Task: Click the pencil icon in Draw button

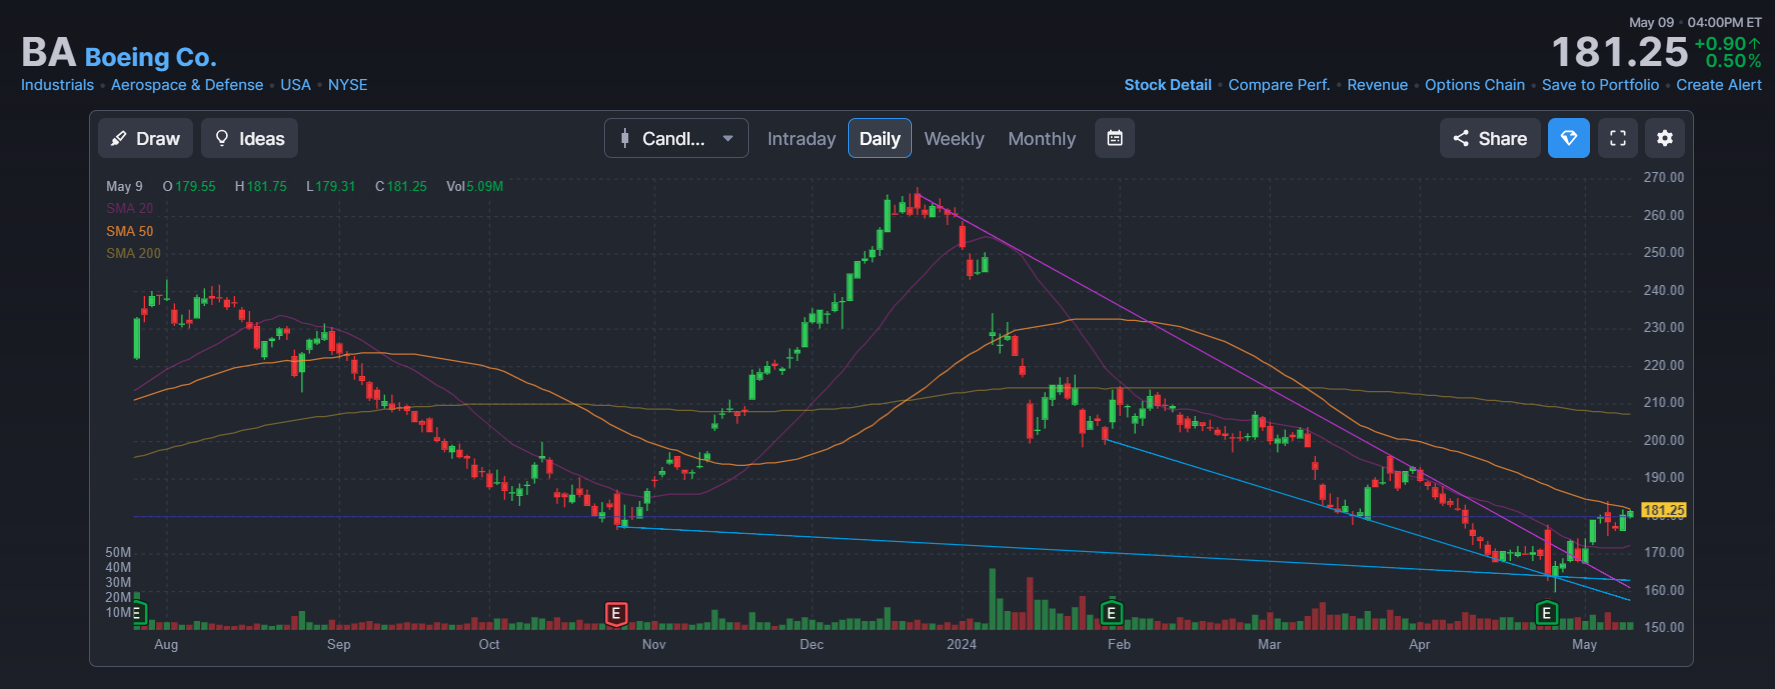Action: pyautogui.click(x=118, y=138)
